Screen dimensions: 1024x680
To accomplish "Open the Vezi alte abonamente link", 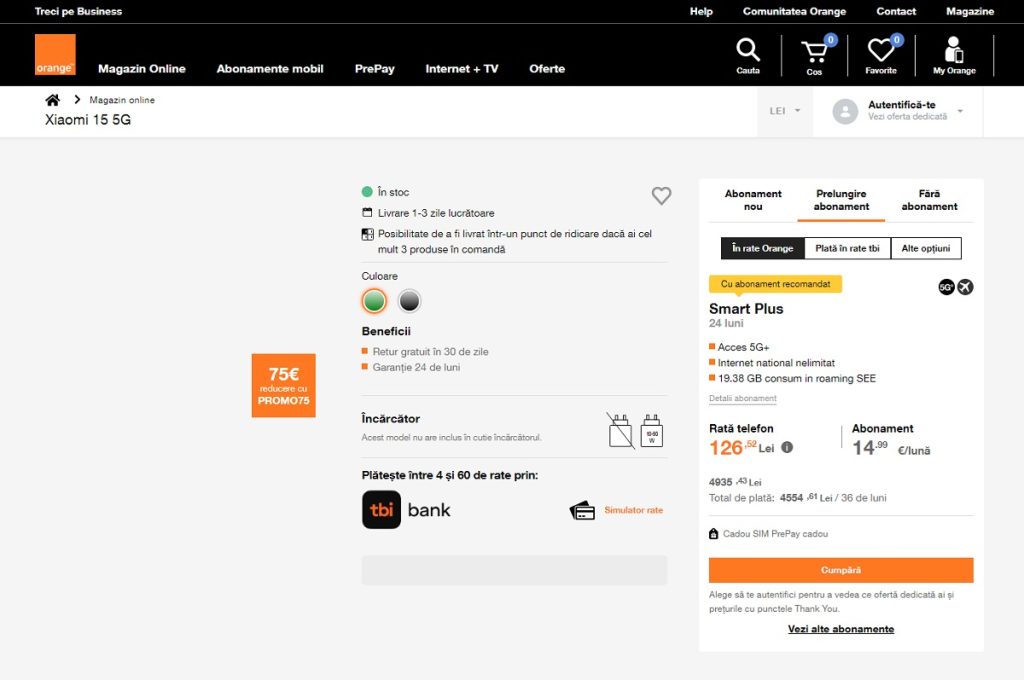I will 841,629.
